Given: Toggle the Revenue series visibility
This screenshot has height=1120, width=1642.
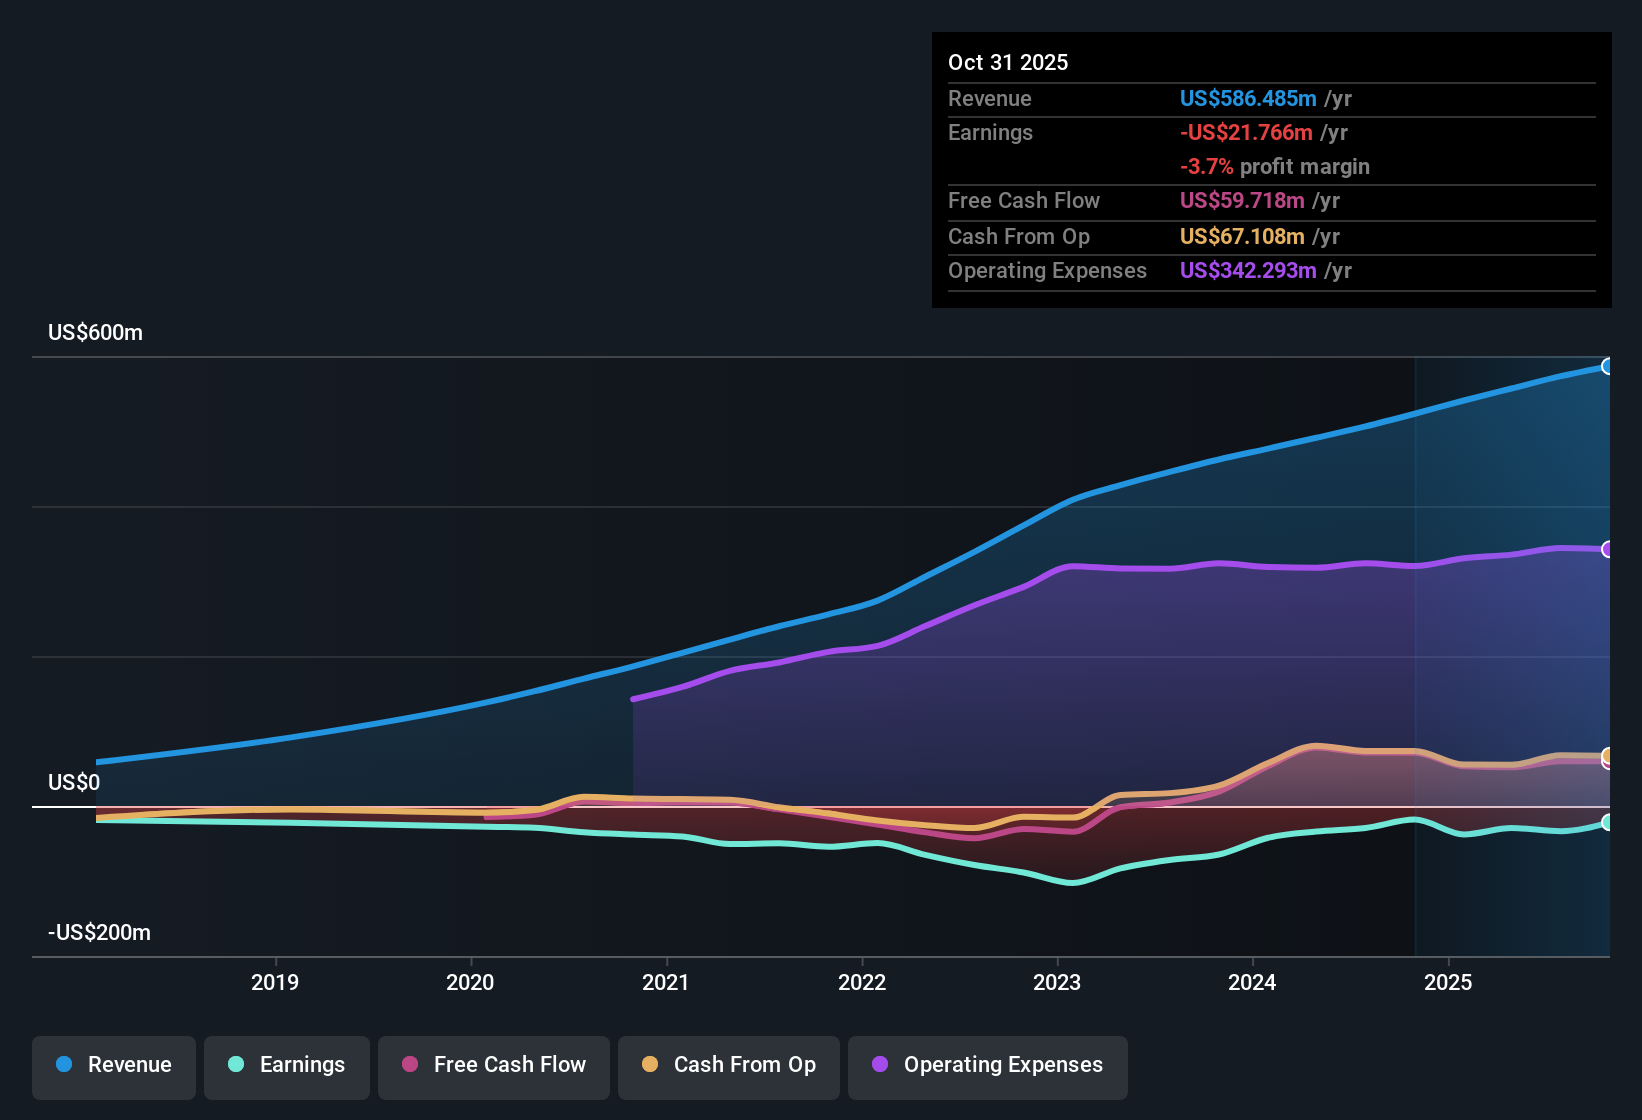Looking at the screenshot, I should click(x=113, y=1065).
